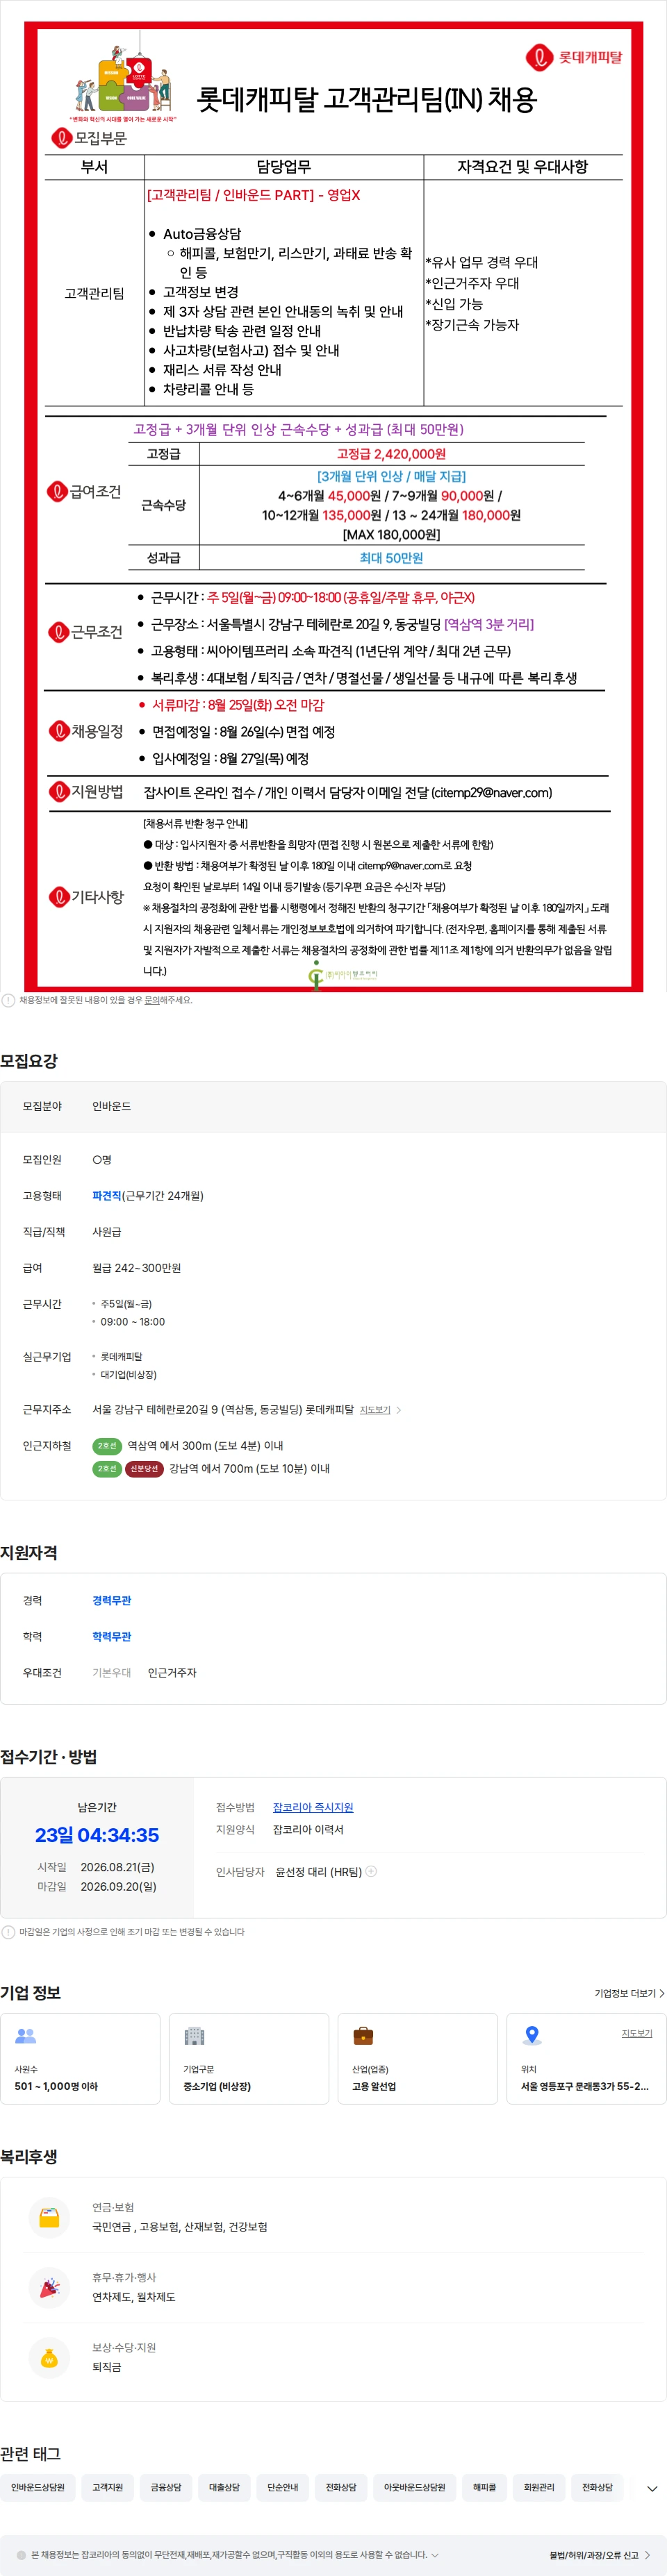Image resolution: width=667 pixels, height=2576 pixels.
Task: Click the 연금·보험 benefit icon
Action: click(49, 2217)
